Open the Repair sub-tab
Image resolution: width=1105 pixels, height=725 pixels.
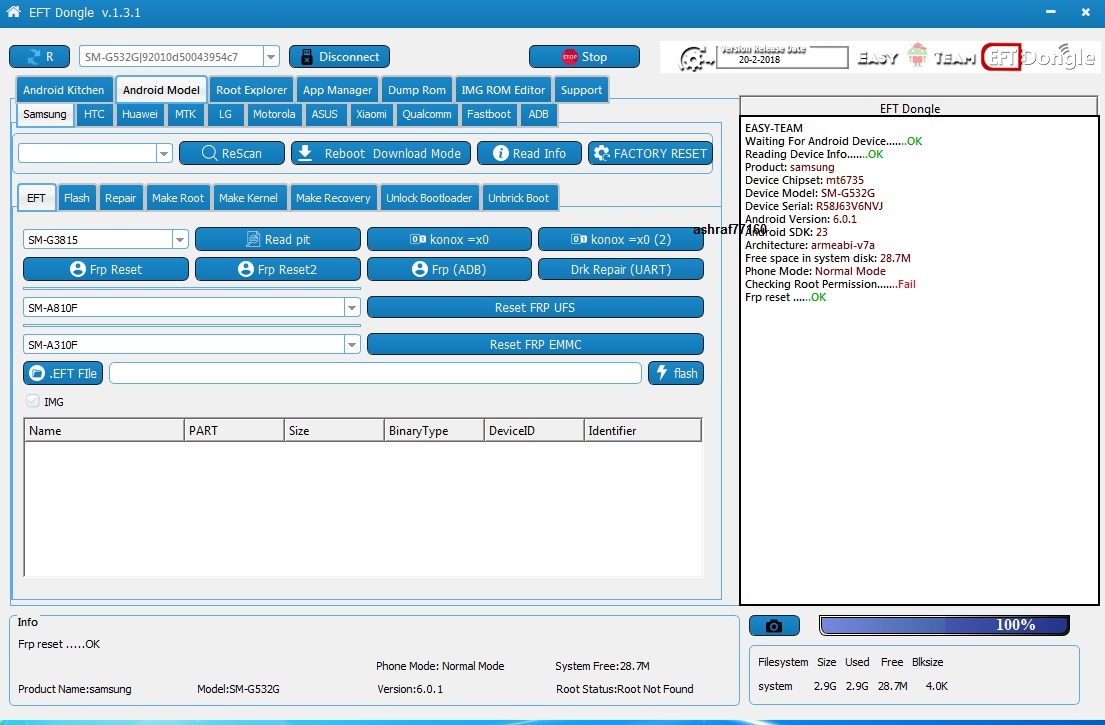[x=121, y=198]
